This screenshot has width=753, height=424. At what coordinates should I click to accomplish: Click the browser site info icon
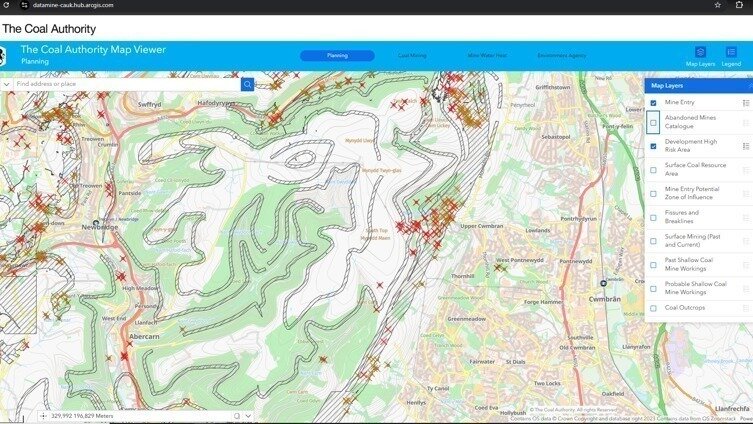tap(24, 5)
